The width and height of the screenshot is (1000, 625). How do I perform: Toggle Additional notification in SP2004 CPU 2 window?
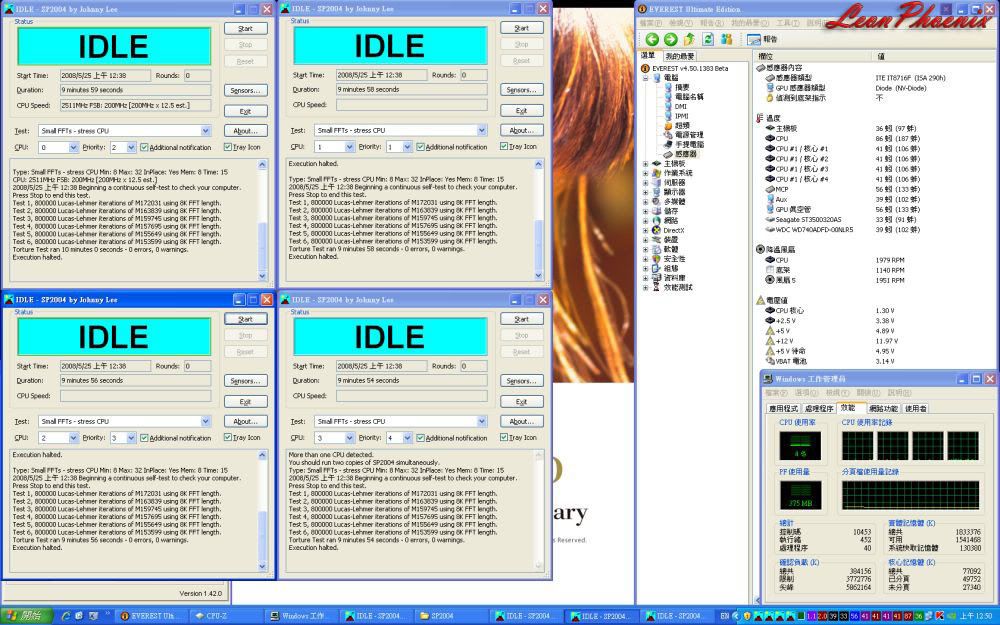pyautogui.click(x=144, y=438)
